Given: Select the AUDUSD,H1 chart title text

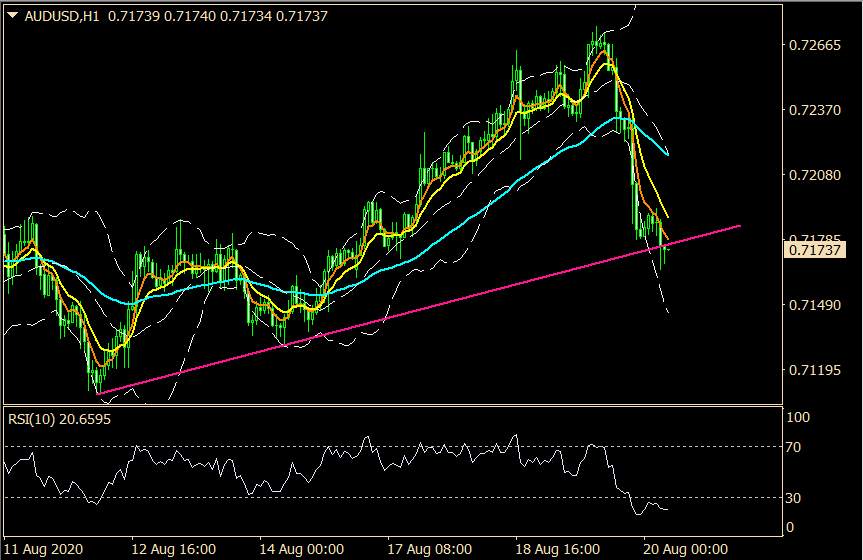Looking at the screenshot, I should (x=62, y=17).
